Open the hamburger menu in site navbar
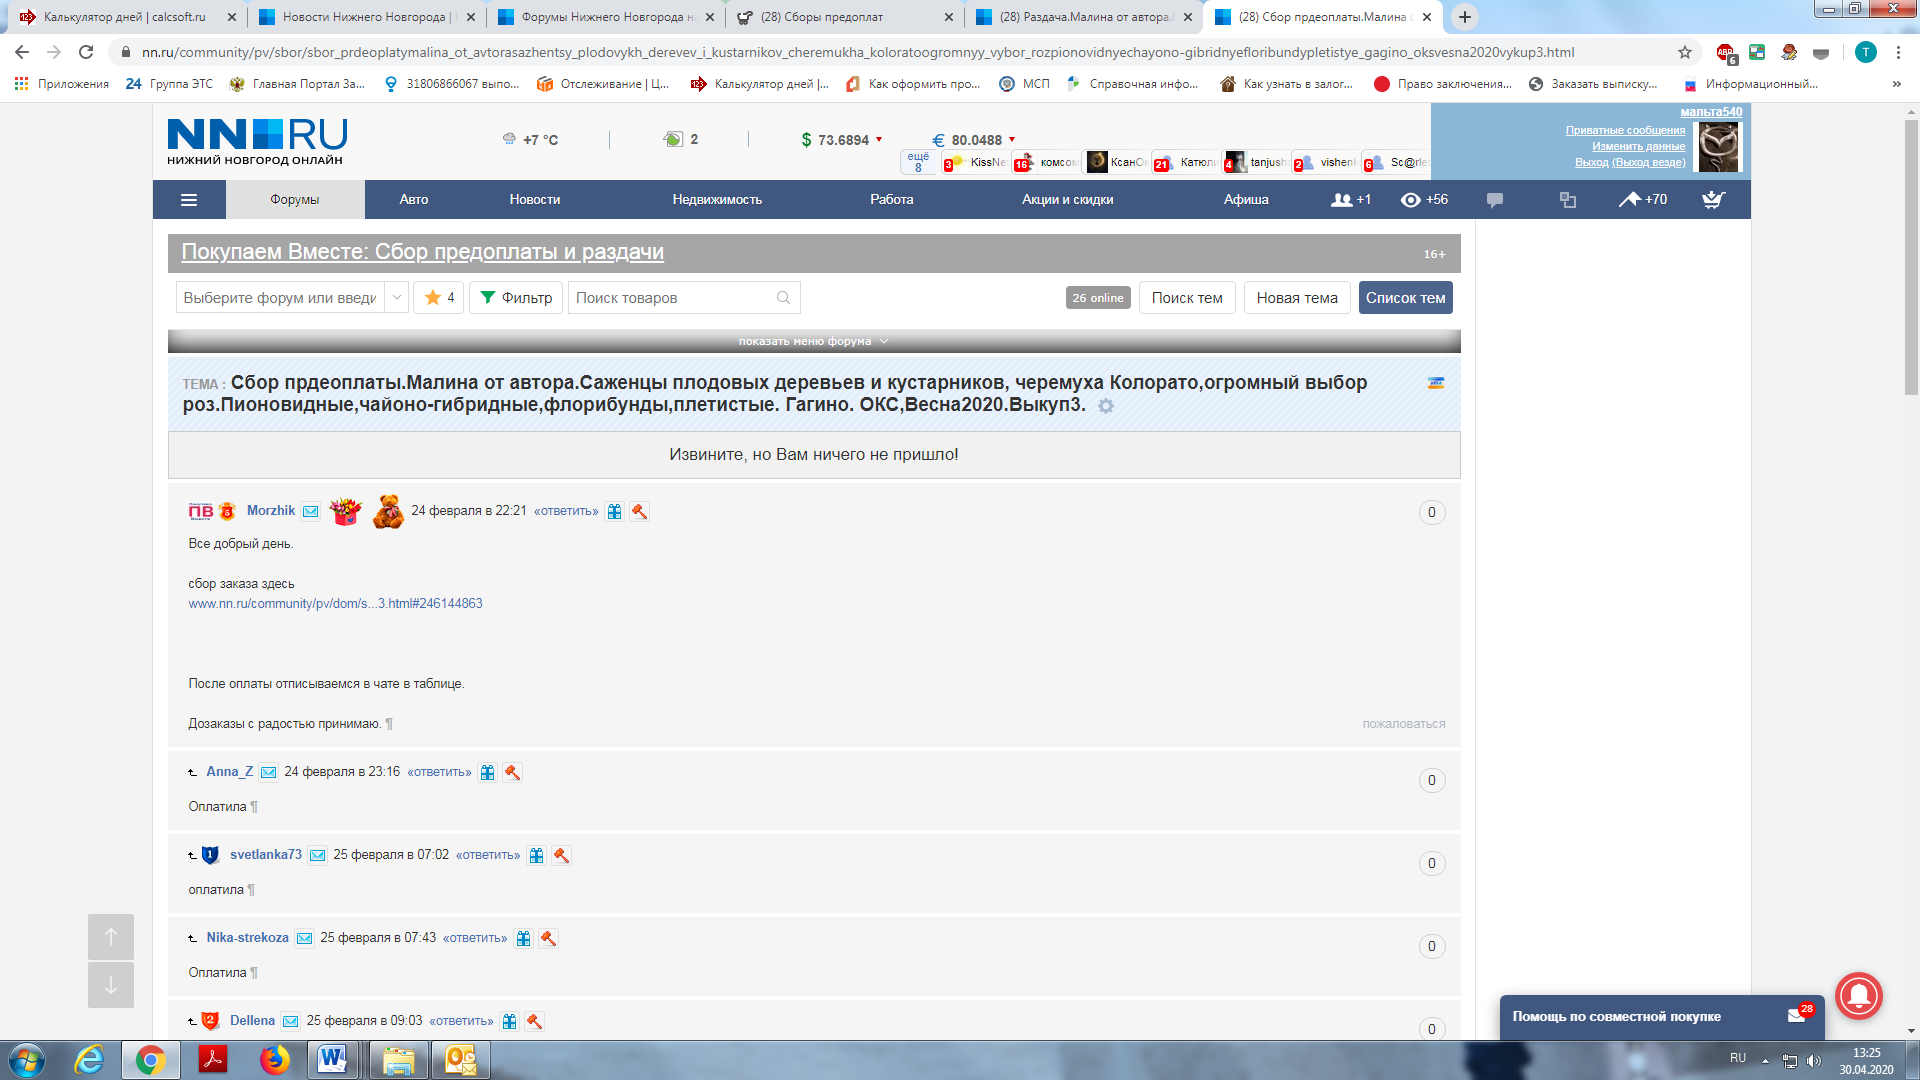 [189, 200]
